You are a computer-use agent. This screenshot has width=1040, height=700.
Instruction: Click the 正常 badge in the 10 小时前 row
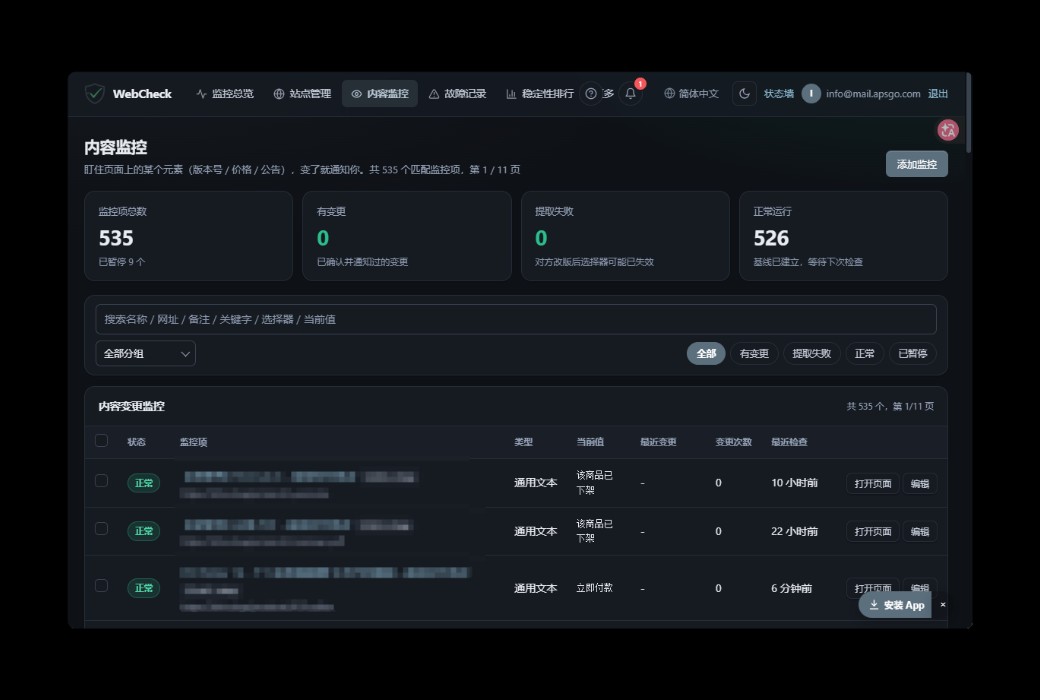(x=143, y=483)
